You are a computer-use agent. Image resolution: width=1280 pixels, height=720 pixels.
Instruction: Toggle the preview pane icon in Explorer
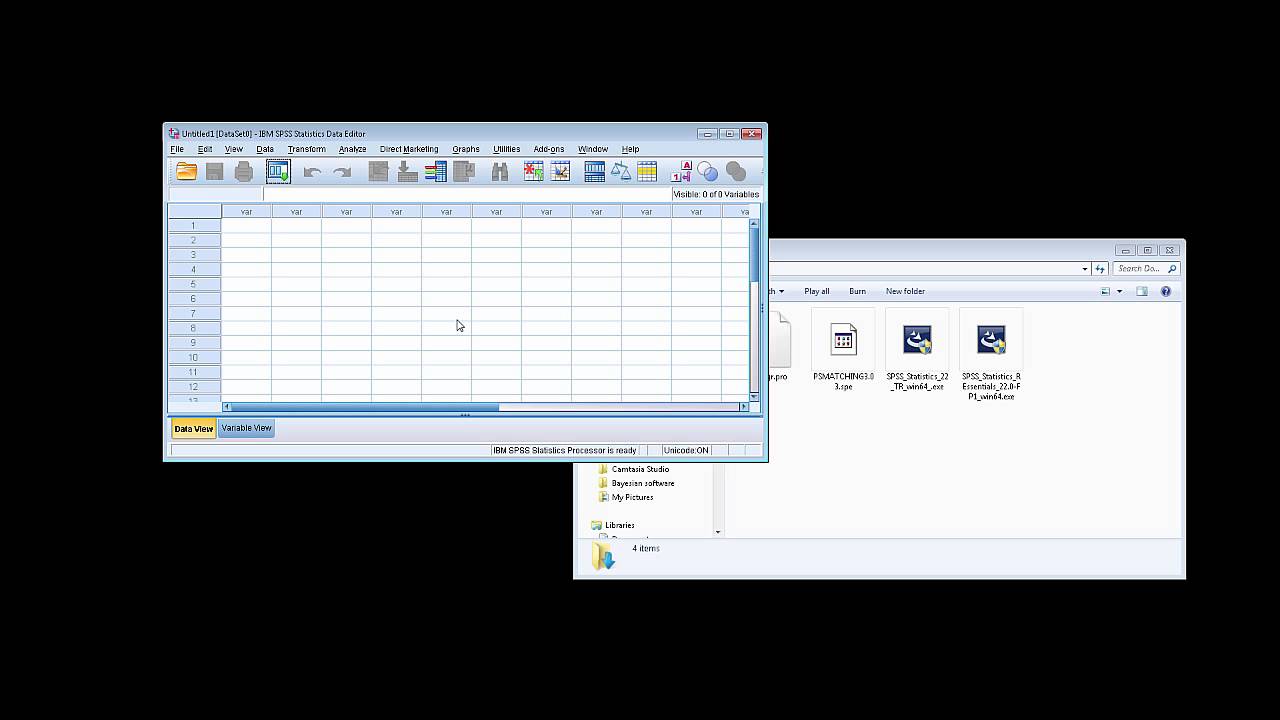click(1142, 291)
